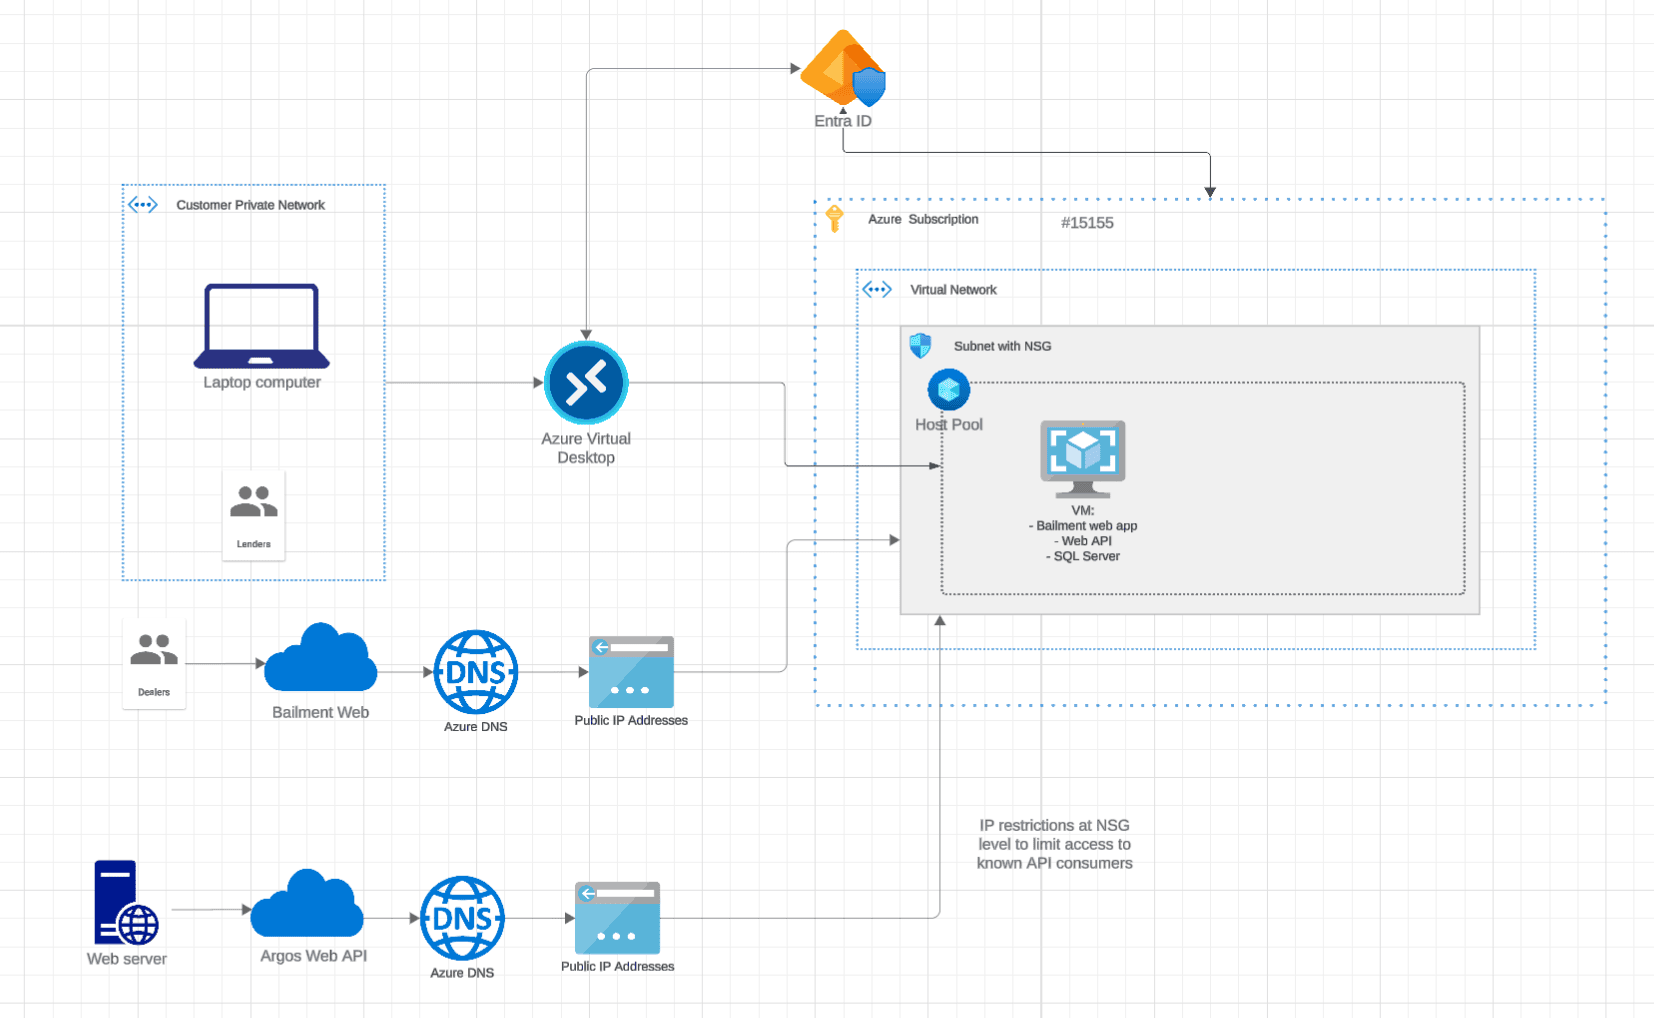Click the IP restrictions at NSG note
This screenshot has height=1018, width=1654.
click(1055, 844)
